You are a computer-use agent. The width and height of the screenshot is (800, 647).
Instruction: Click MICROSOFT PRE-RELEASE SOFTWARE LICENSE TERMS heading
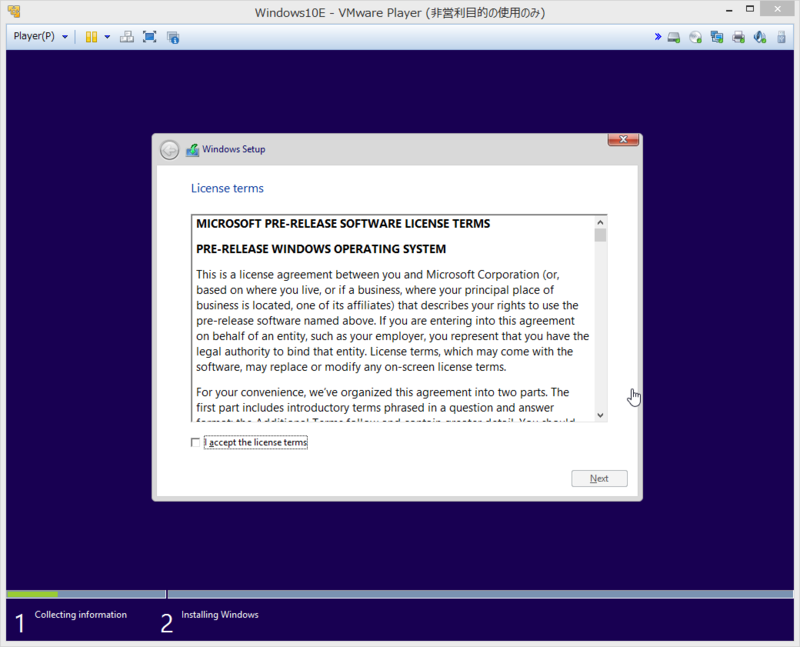(x=343, y=224)
